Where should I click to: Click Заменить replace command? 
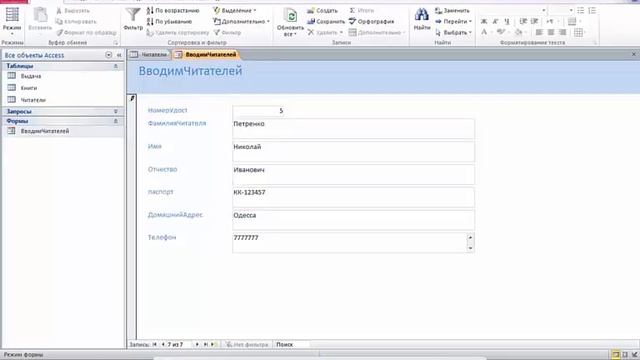452,11
